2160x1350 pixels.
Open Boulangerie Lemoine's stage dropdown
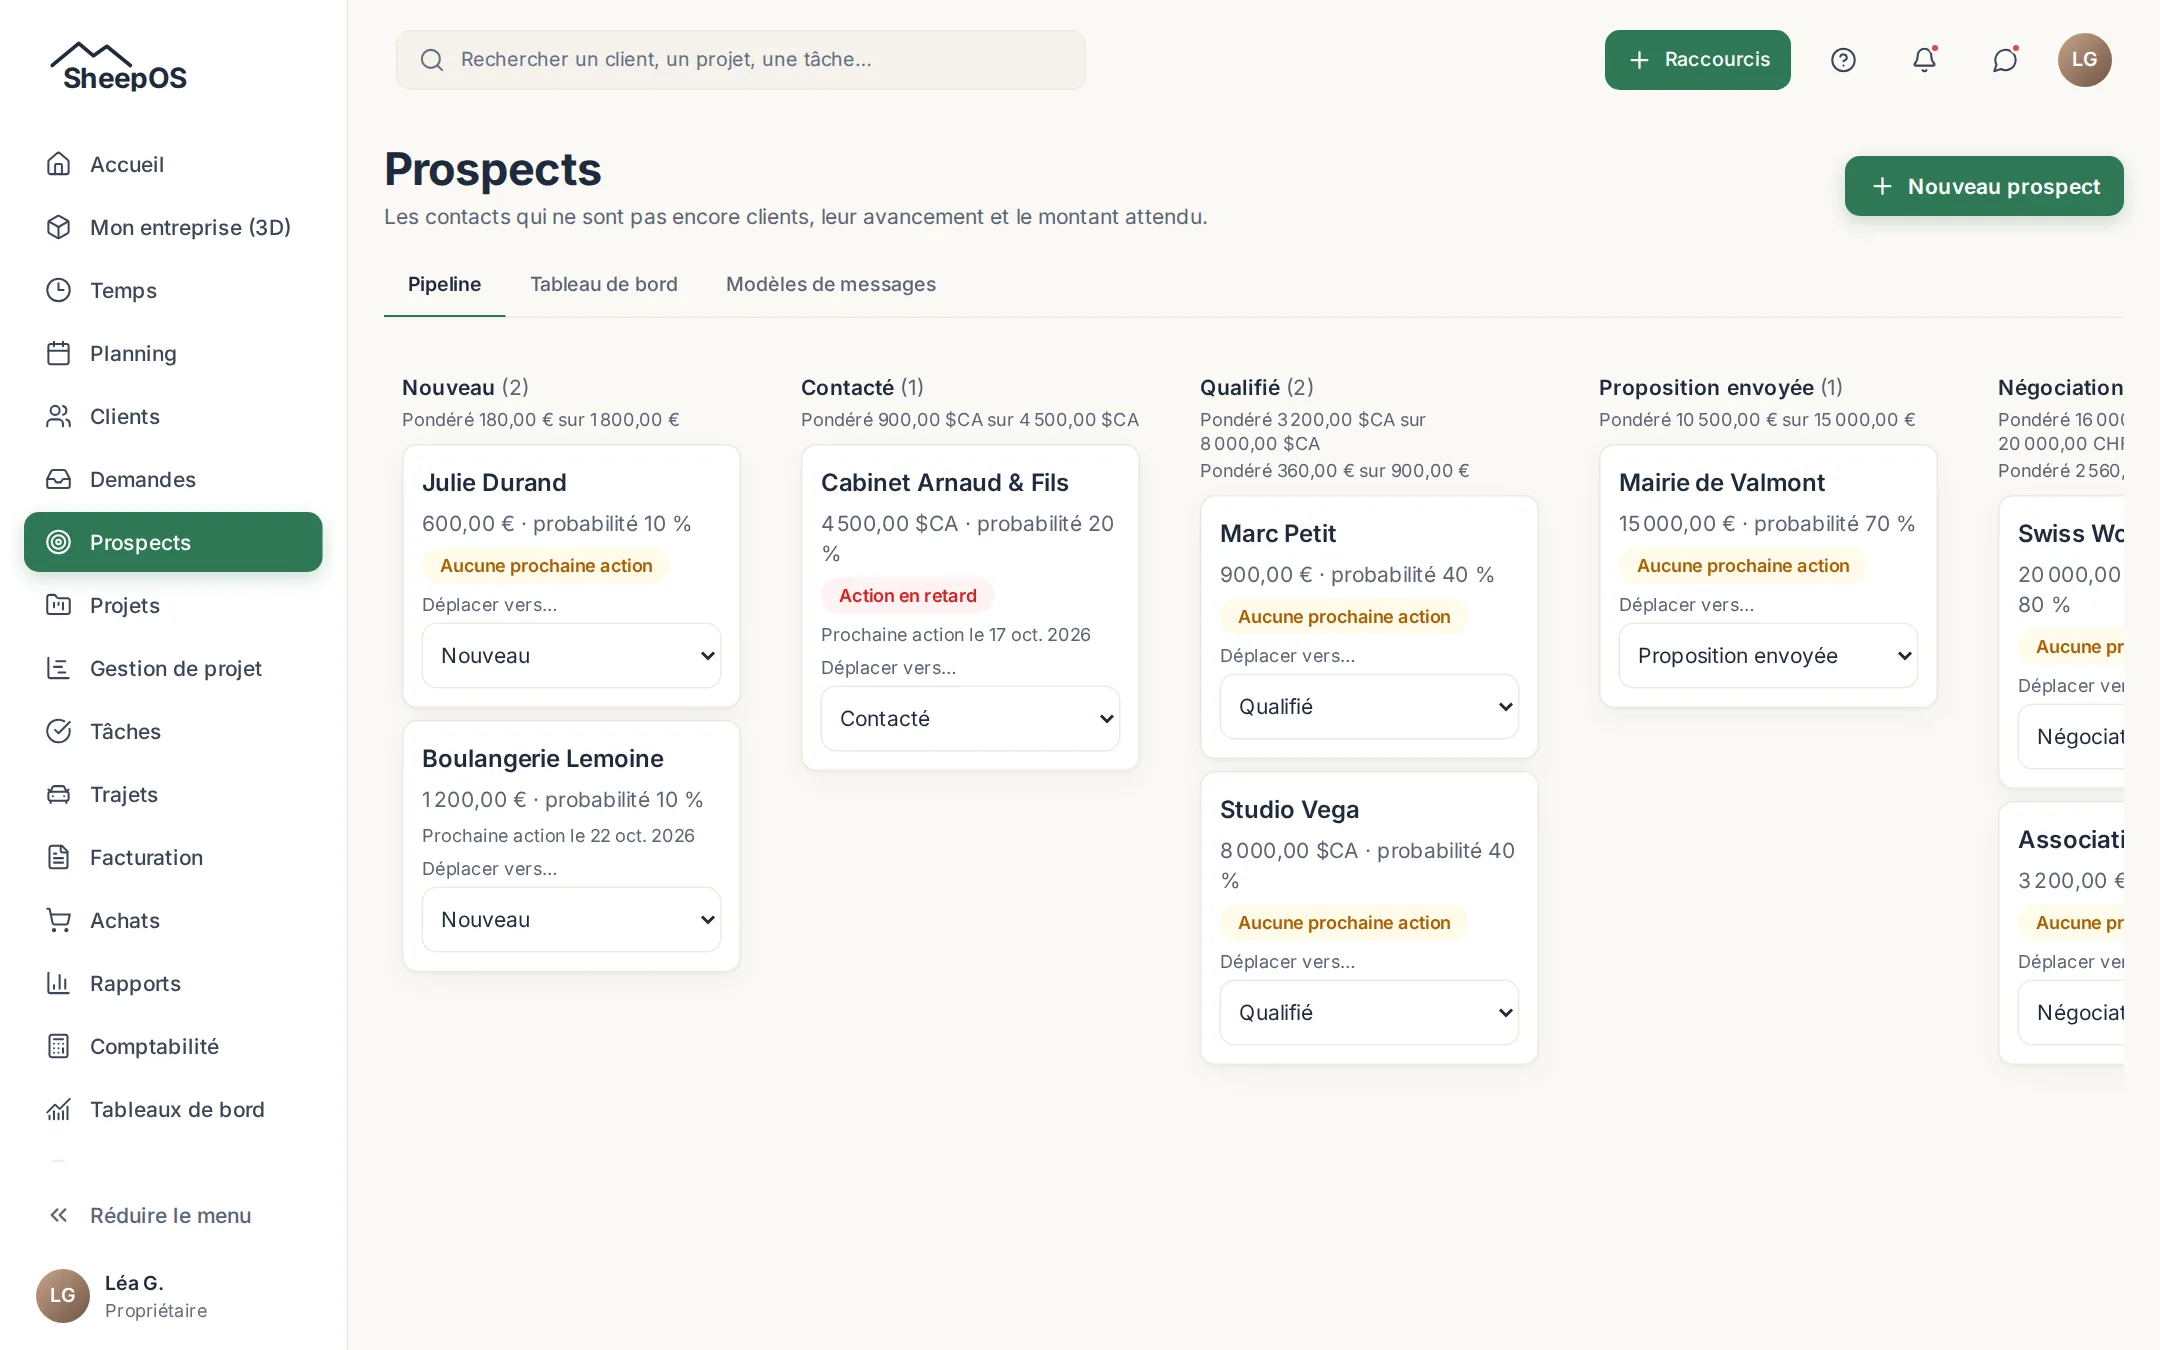pos(571,919)
